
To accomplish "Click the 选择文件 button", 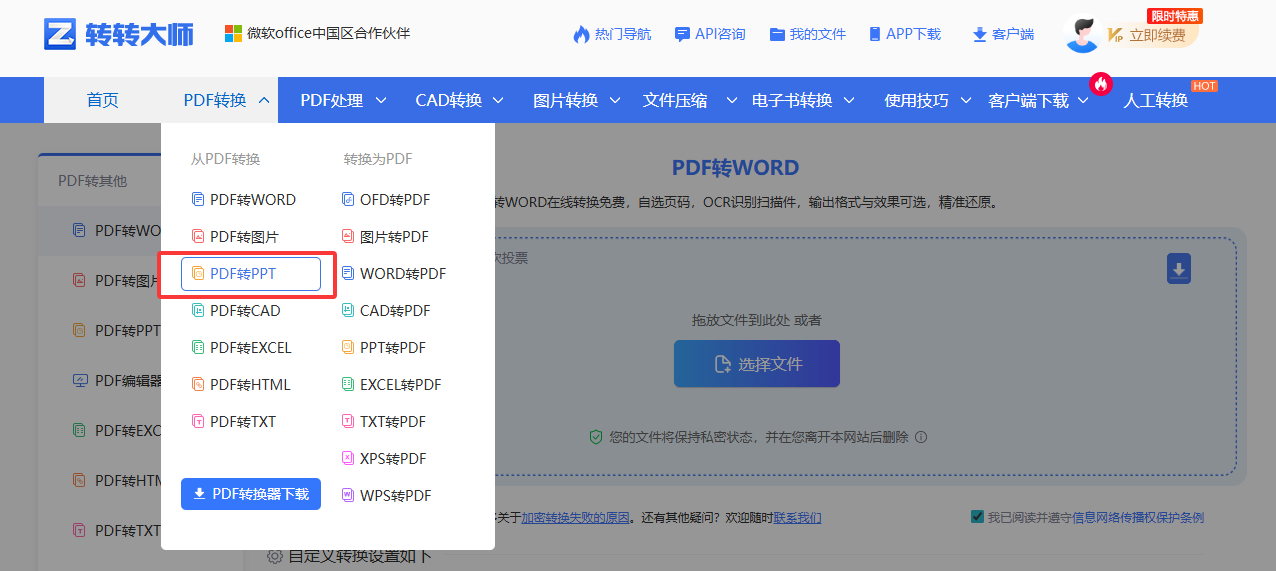I will 757,364.
